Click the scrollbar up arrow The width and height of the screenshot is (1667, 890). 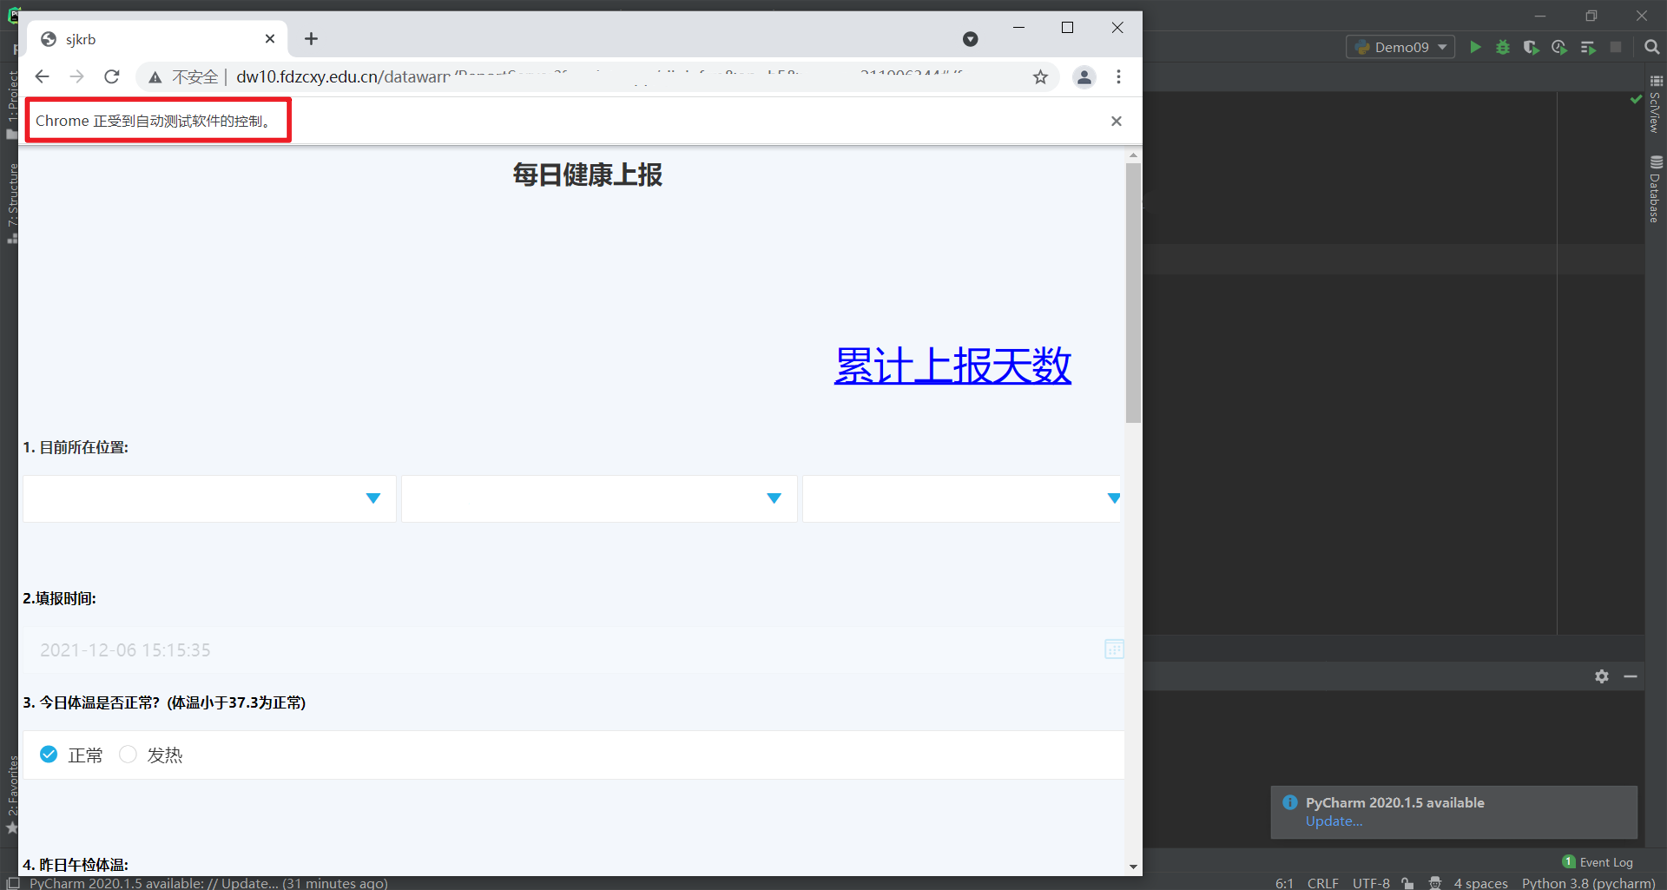(1133, 155)
